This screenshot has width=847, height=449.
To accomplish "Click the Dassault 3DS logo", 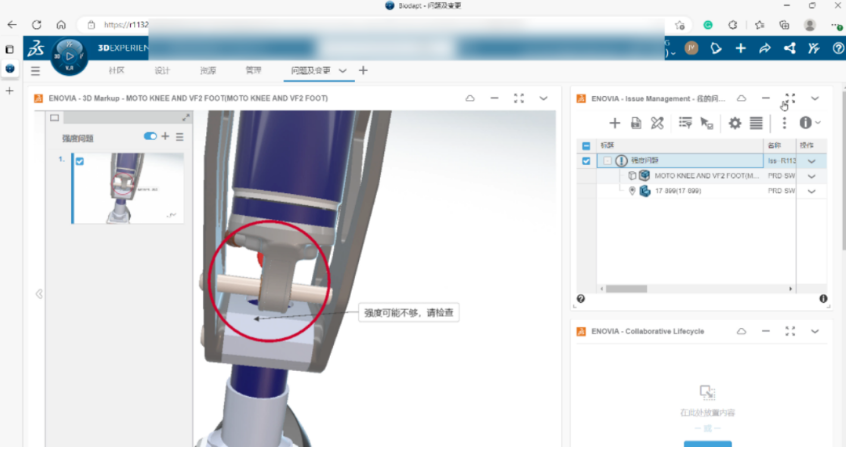I will coord(36,49).
